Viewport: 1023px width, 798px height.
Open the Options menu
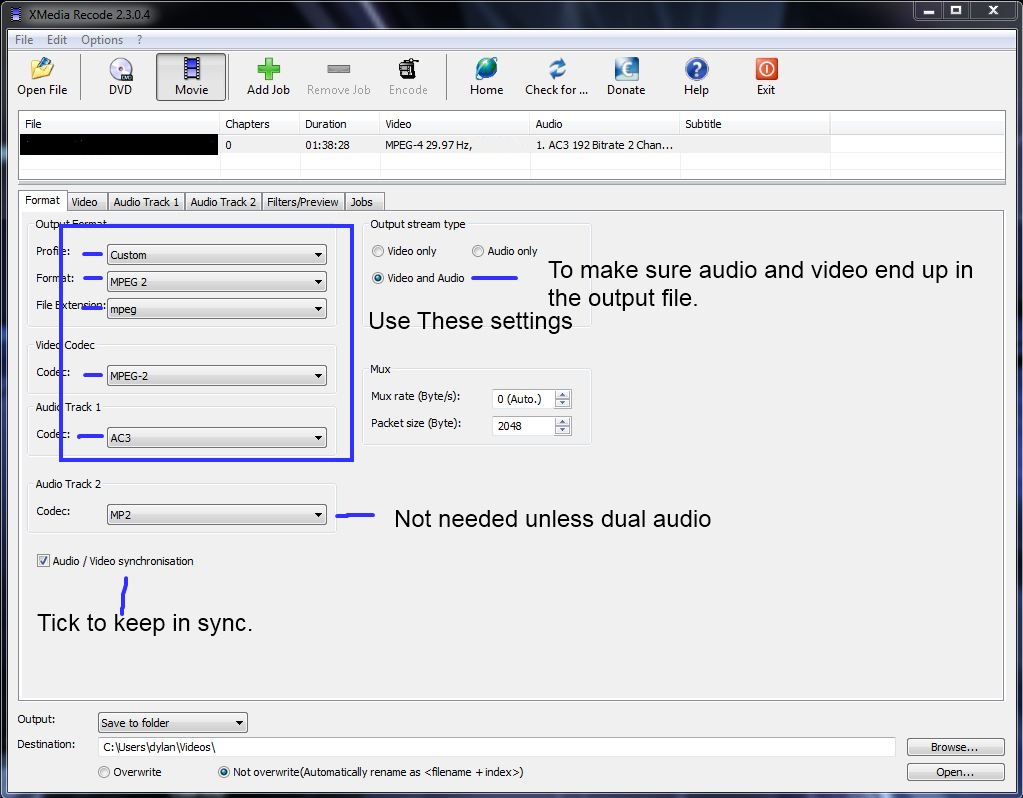pyautogui.click(x=102, y=40)
